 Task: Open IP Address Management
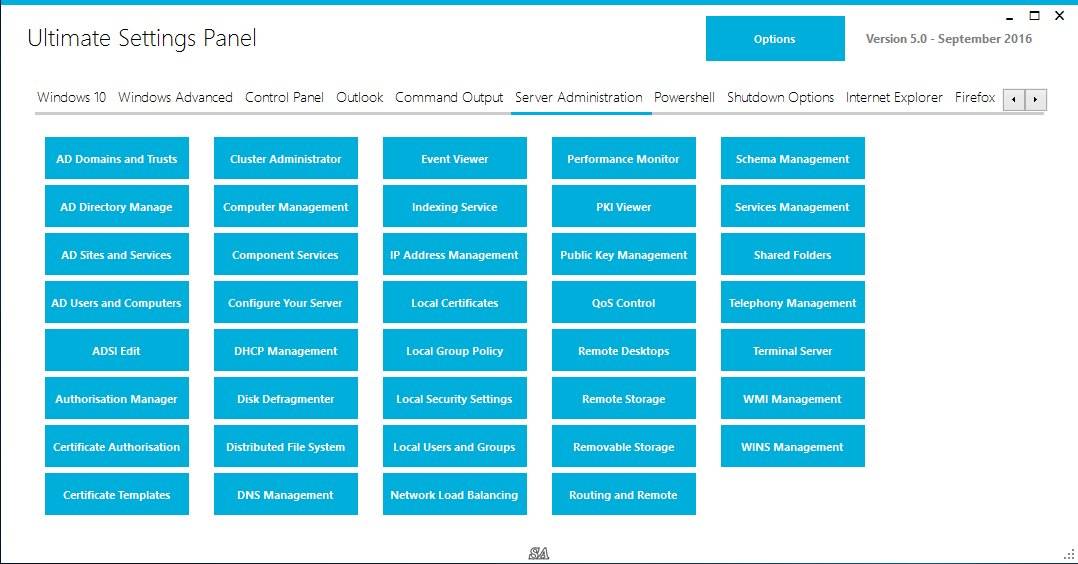[x=455, y=254]
